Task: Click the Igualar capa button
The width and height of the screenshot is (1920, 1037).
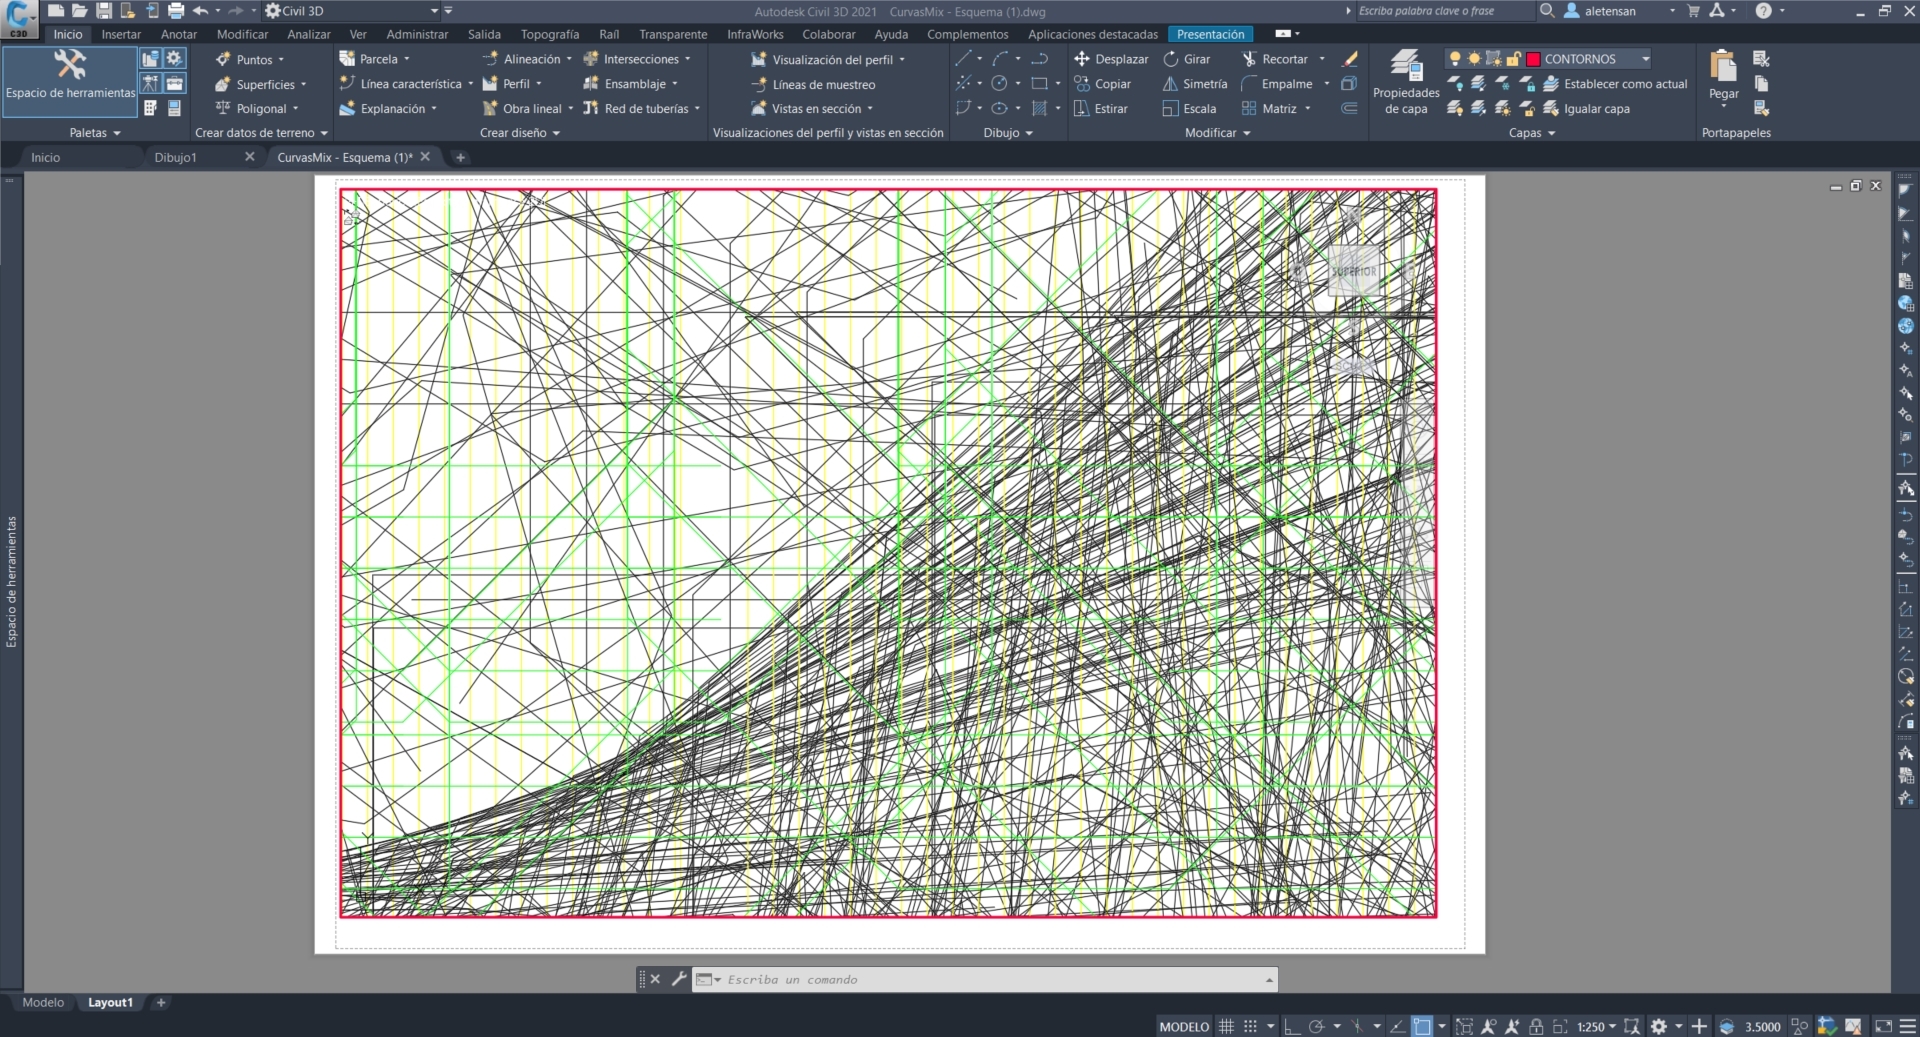Action: [x=1598, y=108]
